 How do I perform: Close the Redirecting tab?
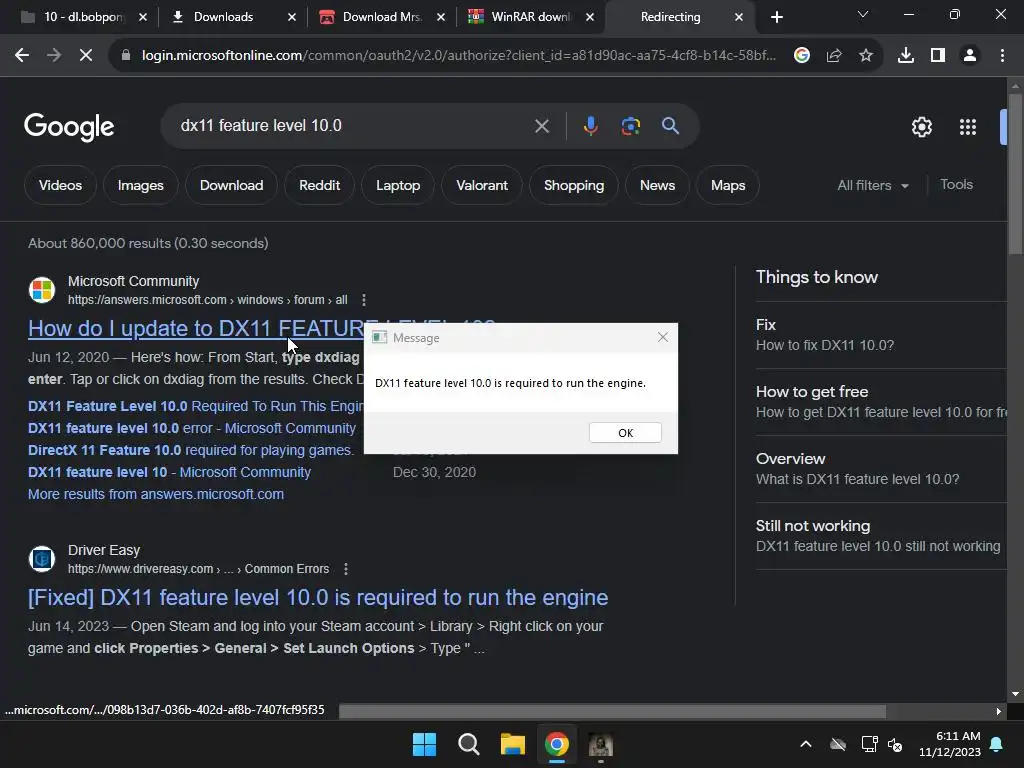(739, 17)
